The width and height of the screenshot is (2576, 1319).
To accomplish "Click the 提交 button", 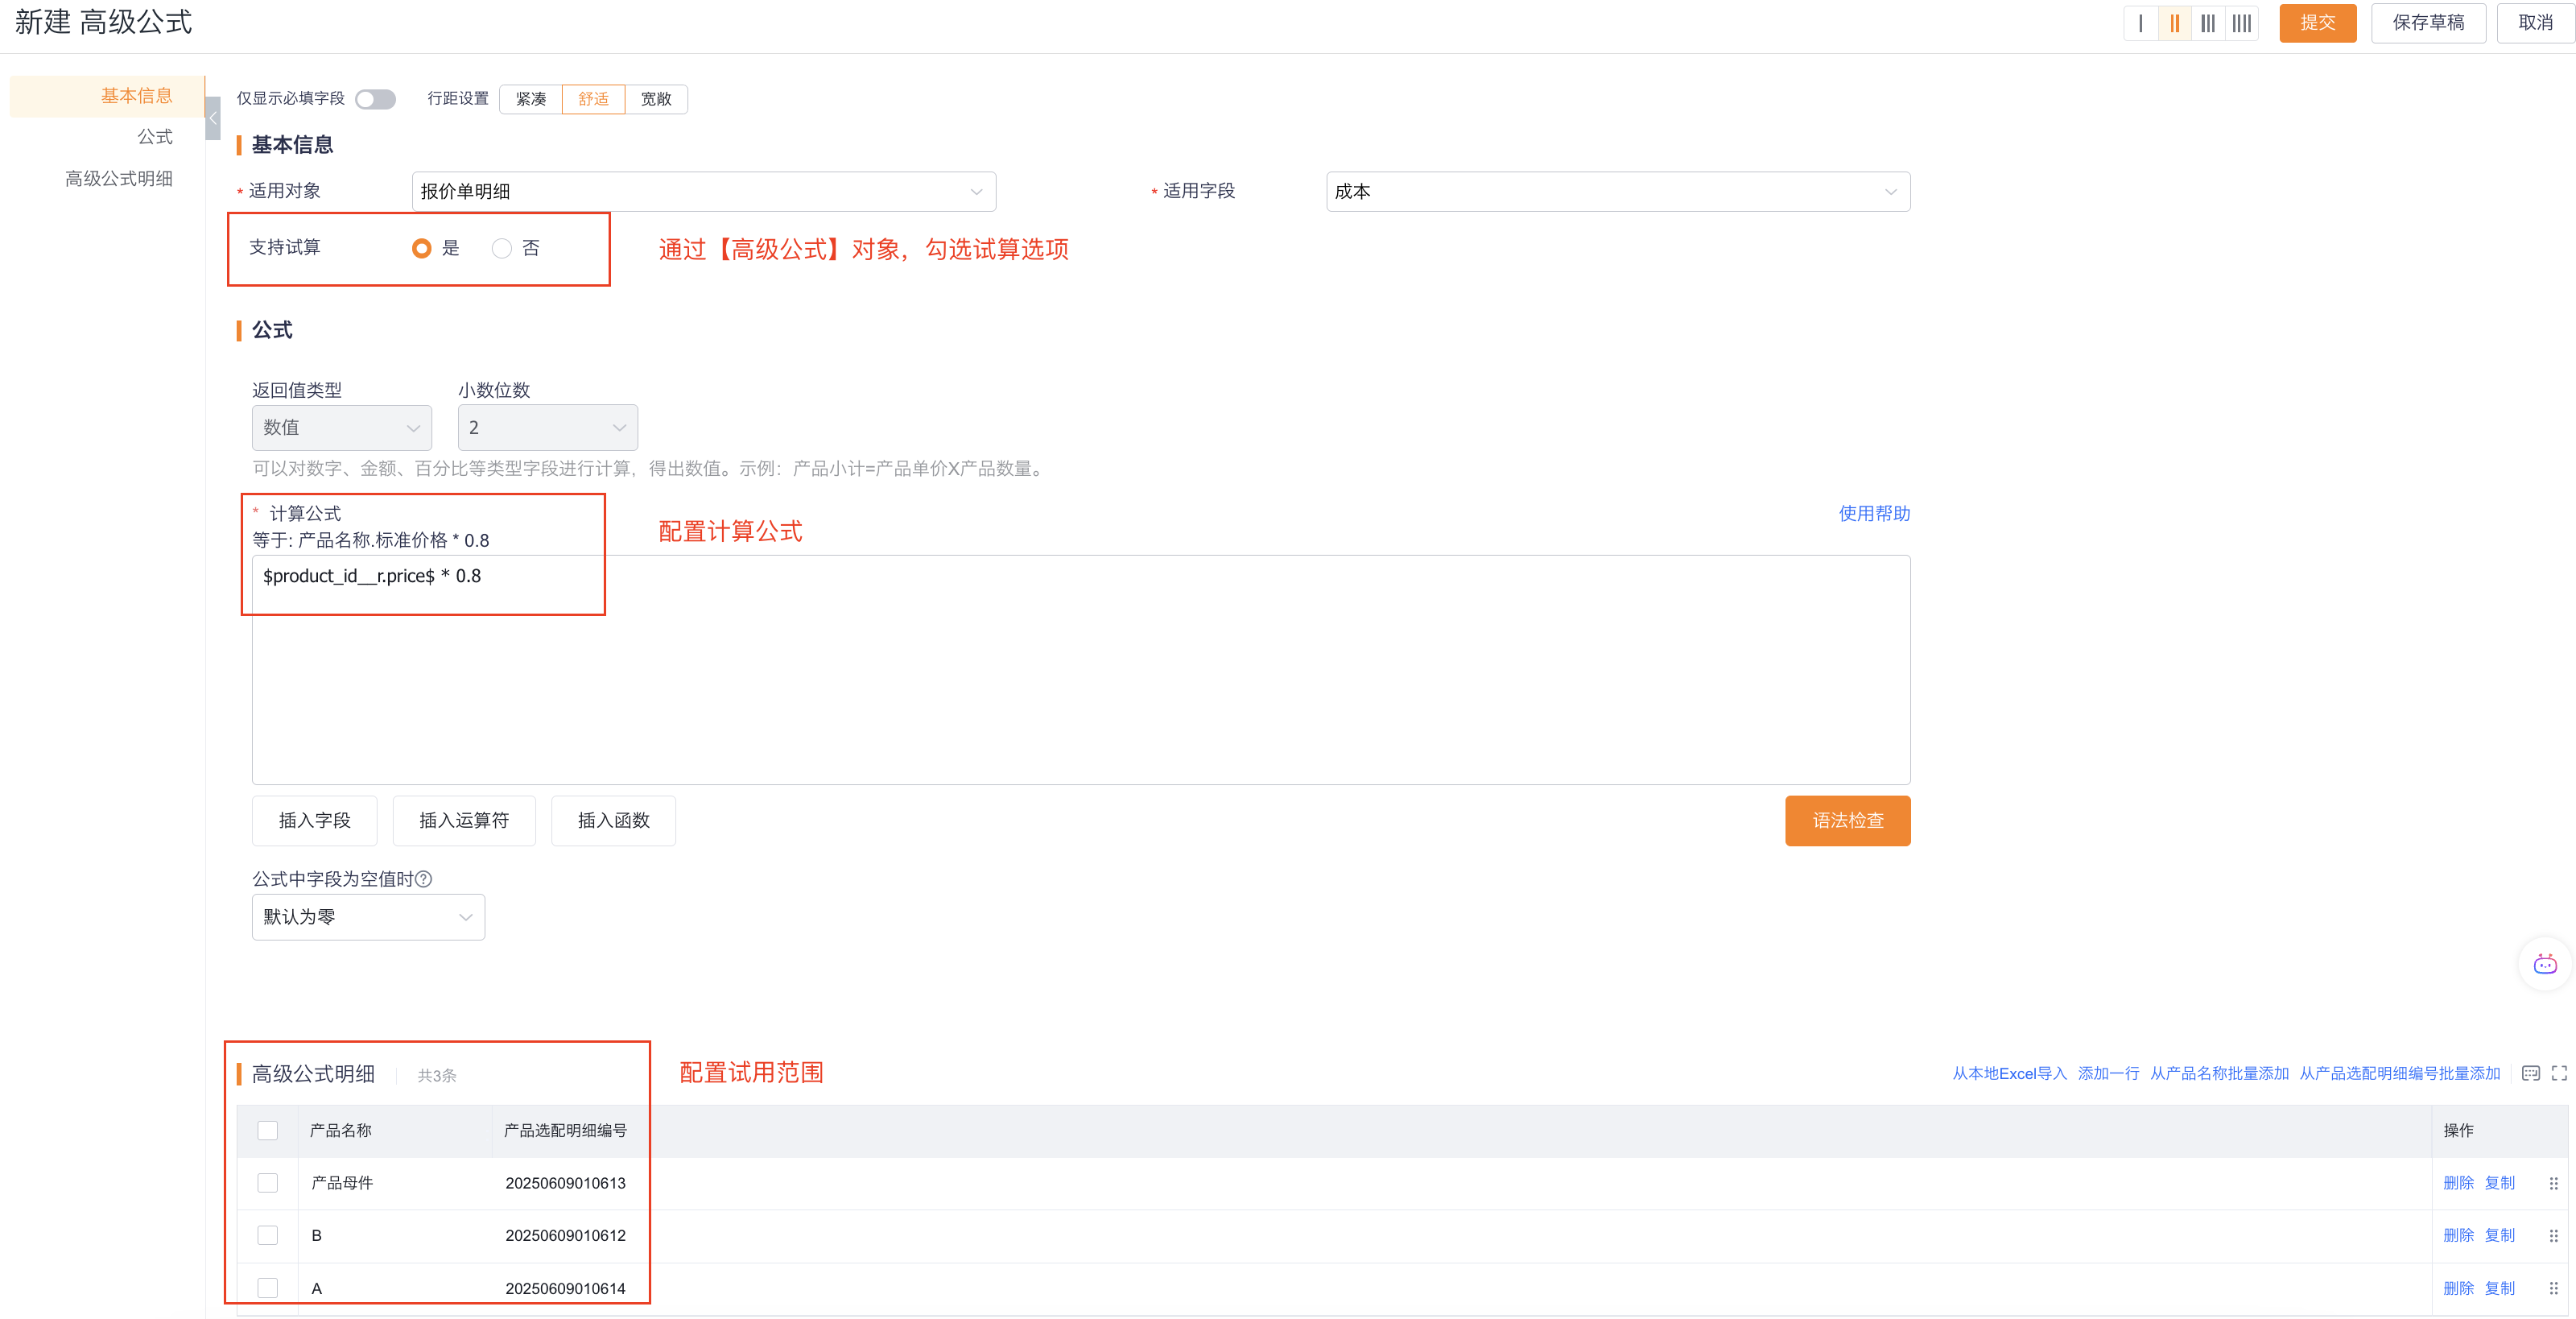I will tap(2317, 23).
